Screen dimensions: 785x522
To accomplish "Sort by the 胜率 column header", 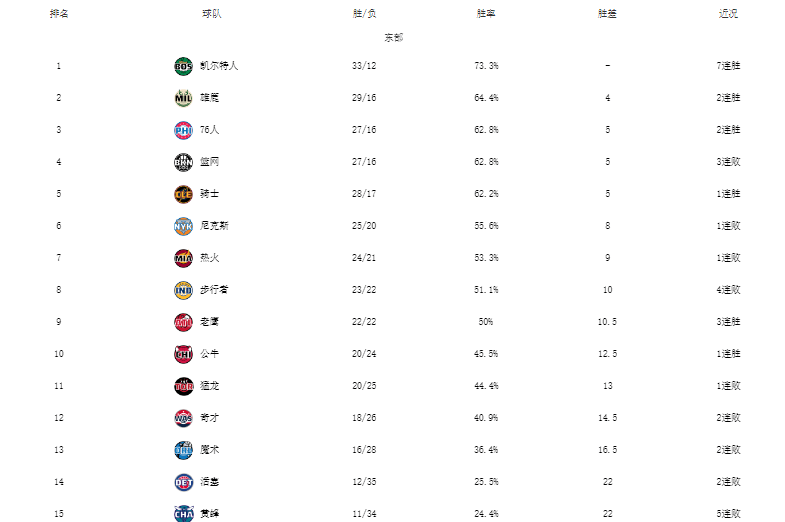I will tap(486, 14).
